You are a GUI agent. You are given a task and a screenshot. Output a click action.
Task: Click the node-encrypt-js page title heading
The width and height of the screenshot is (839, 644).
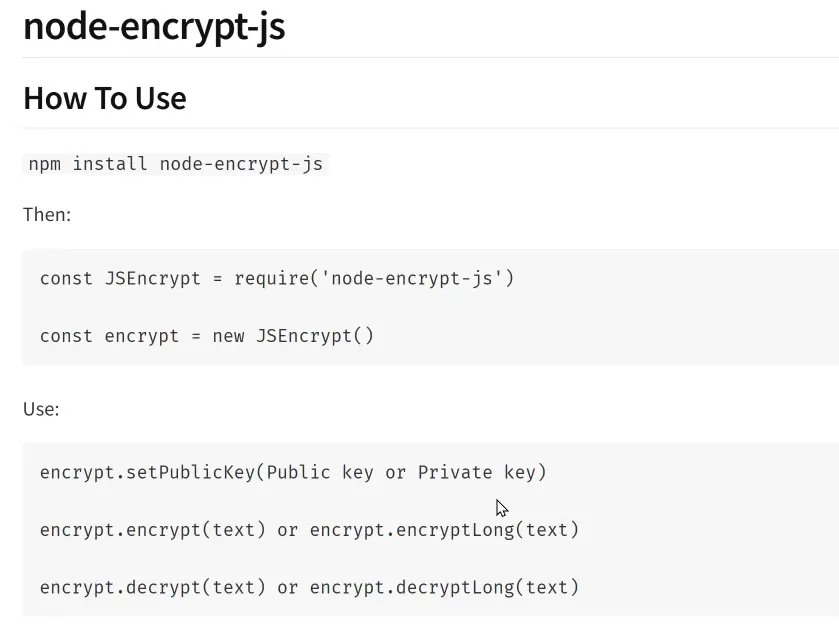tap(154, 27)
